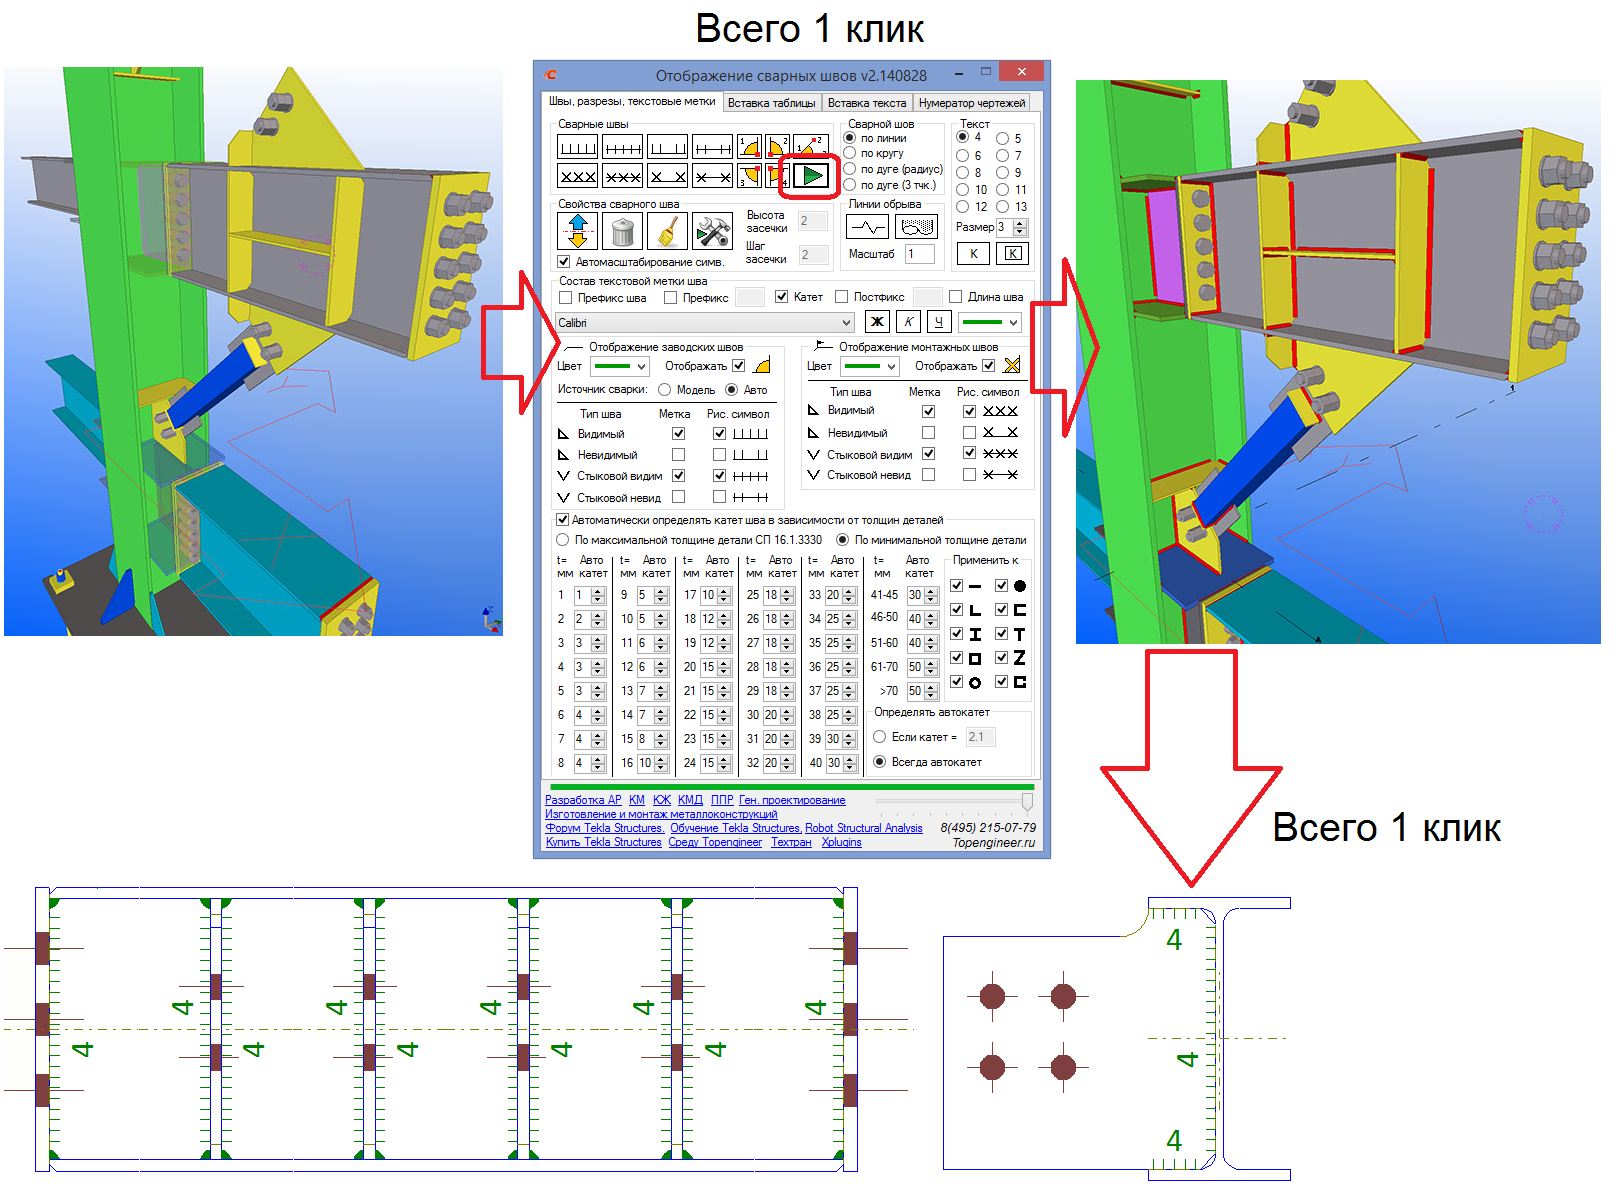Click the Масштаб input field
Screen dimensions: 1616x1190
tap(919, 254)
